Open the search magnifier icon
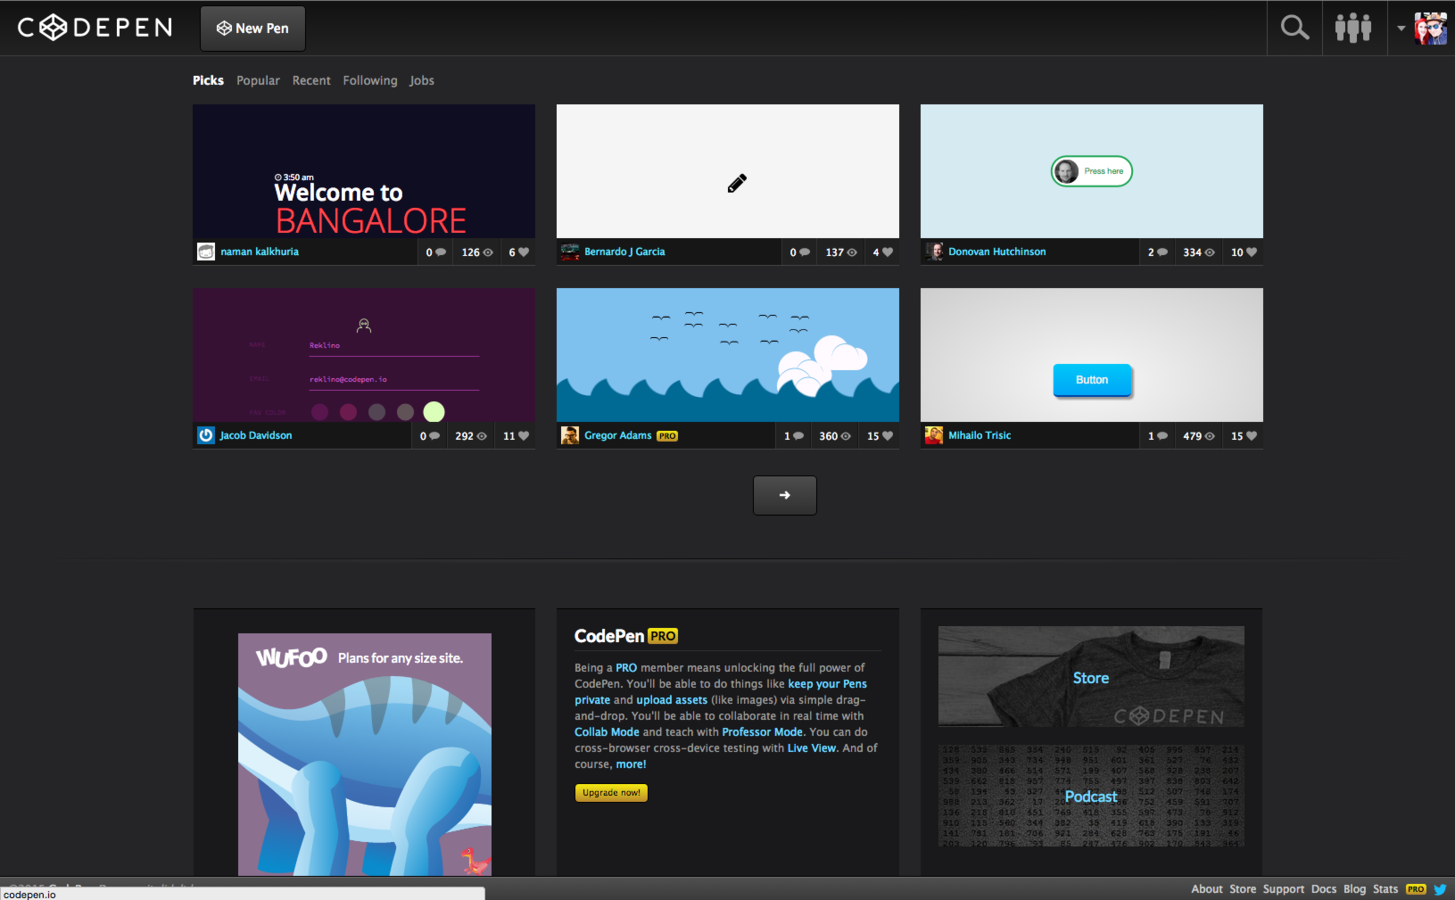Viewport: 1455px width, 900px height. [x=1294, y=28]
